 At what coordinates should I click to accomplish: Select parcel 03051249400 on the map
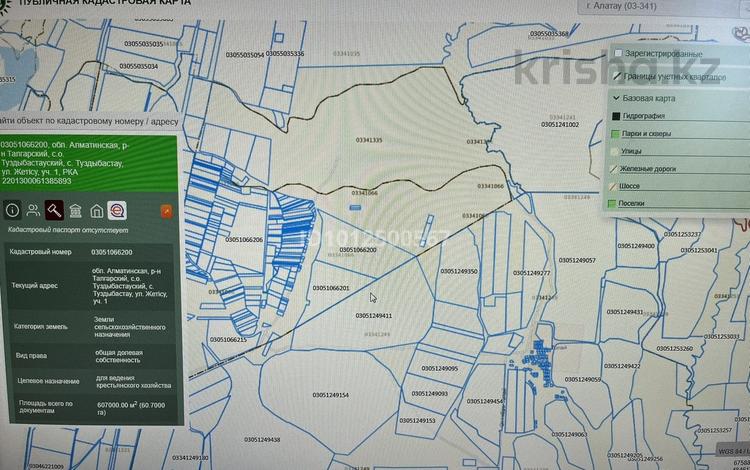[x=636, y=246]
